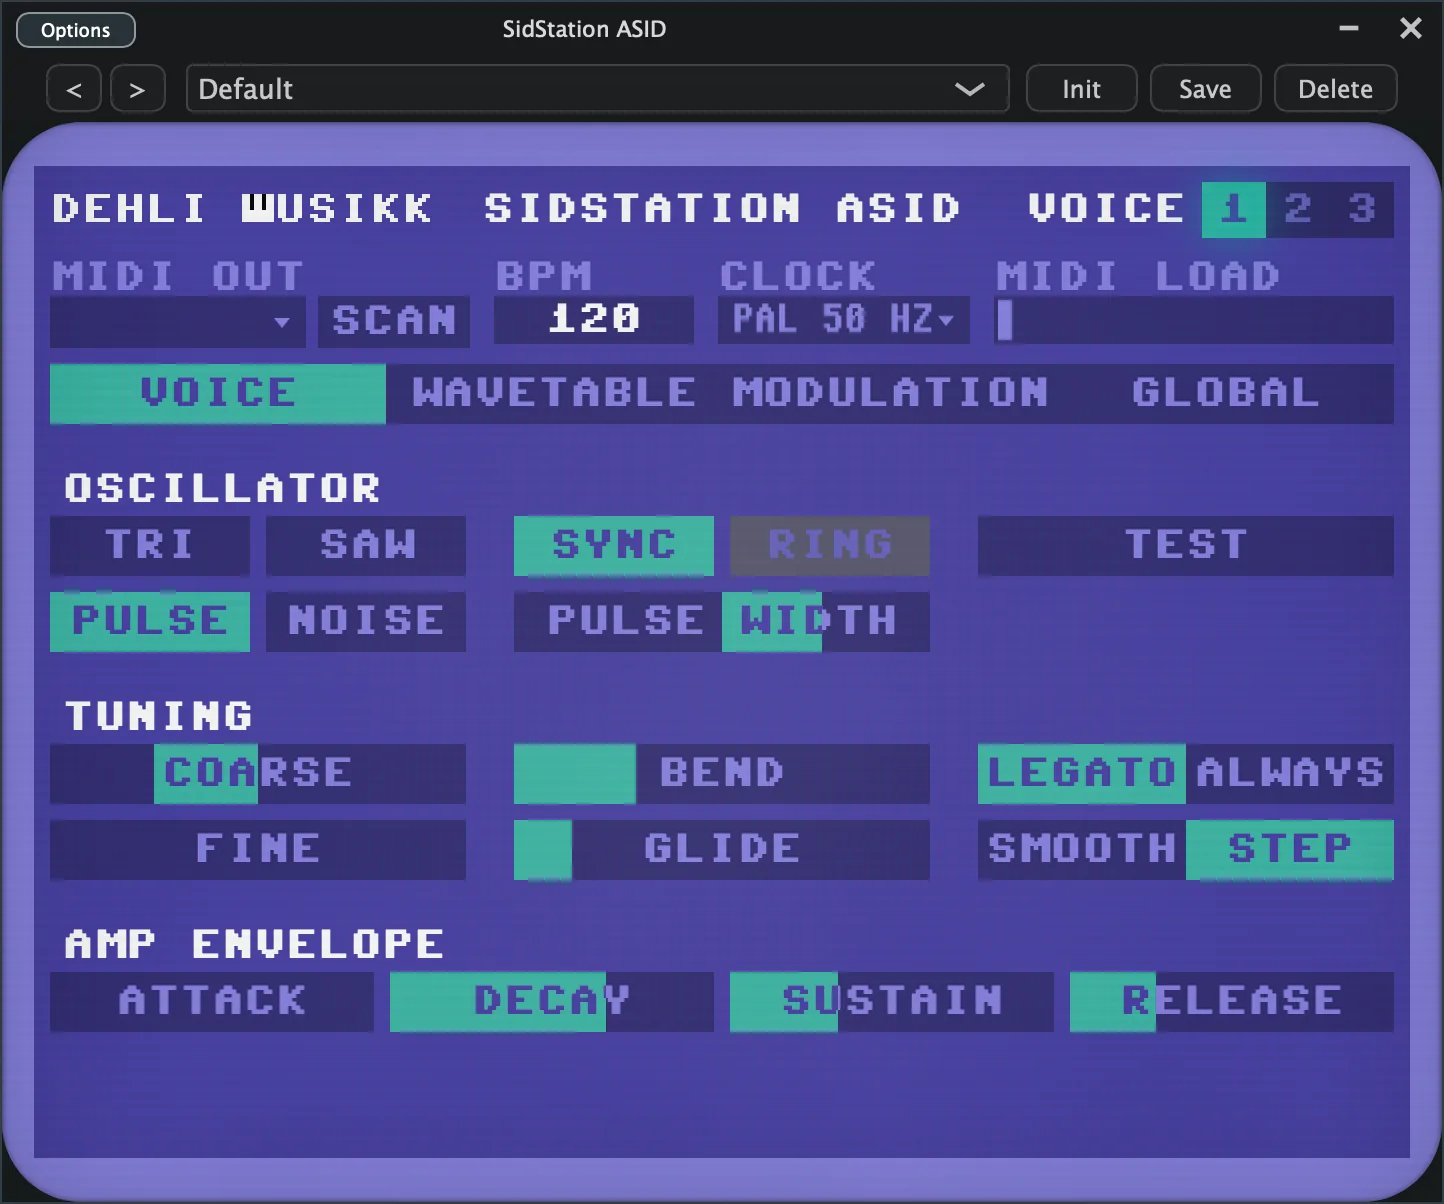Minimize the SidStation ASID window

coord(1349,28)
